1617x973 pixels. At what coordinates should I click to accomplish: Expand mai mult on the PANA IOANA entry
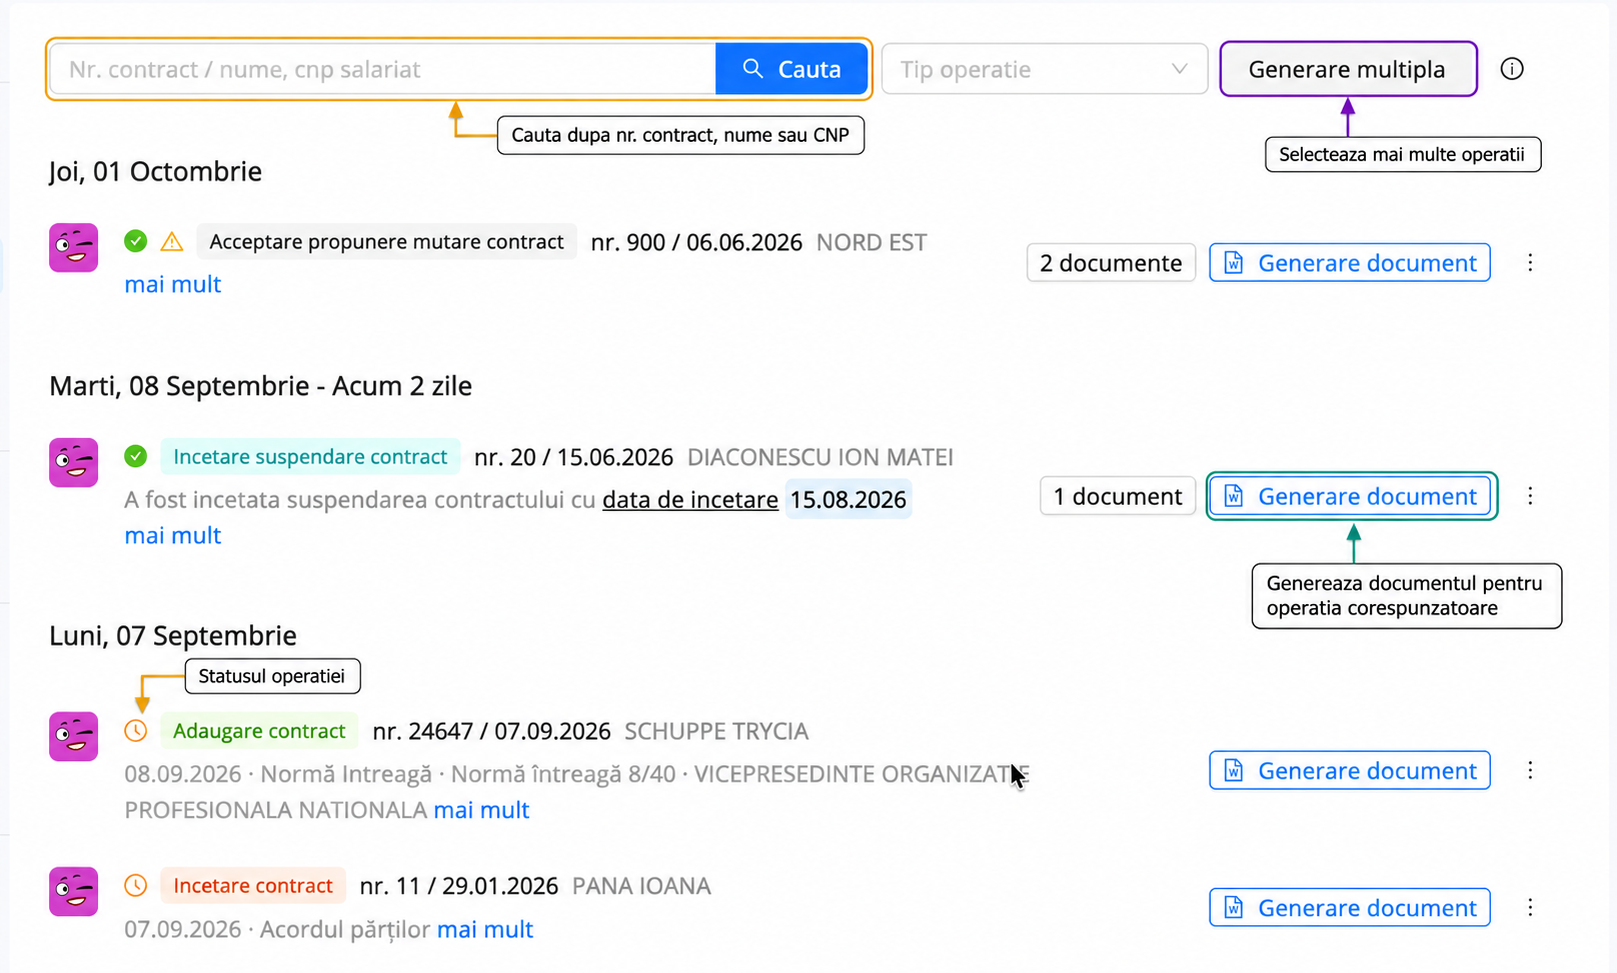(485, 929)
